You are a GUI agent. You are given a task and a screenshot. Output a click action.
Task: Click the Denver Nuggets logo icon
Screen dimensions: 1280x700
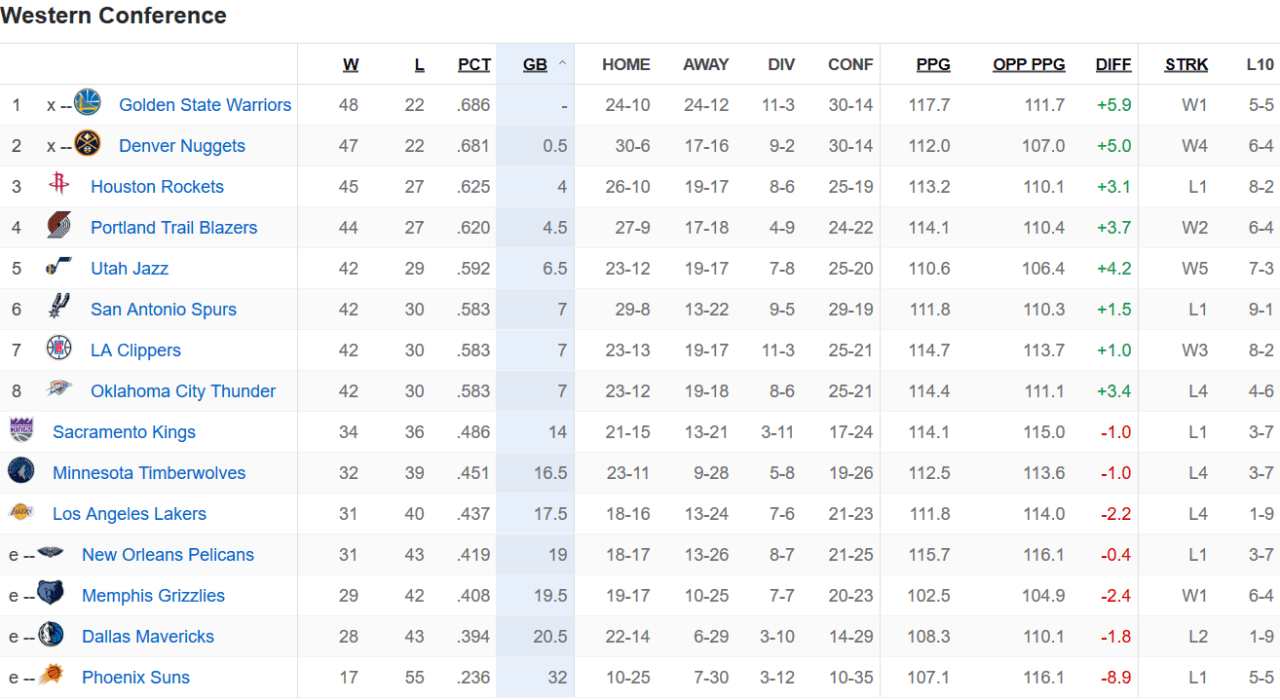tap(88, 144)
